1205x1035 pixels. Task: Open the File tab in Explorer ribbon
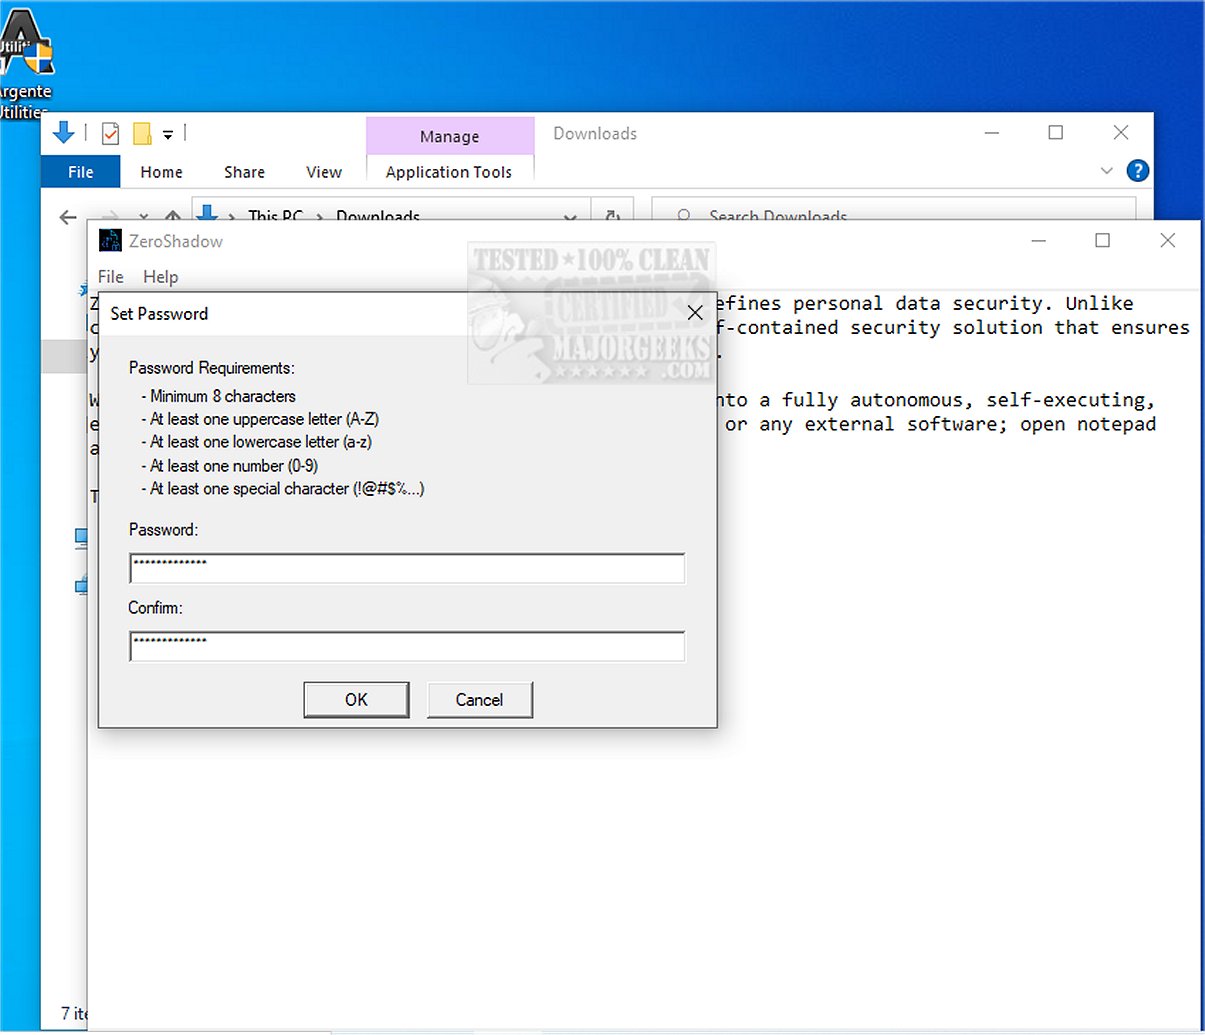click(80, 172)
